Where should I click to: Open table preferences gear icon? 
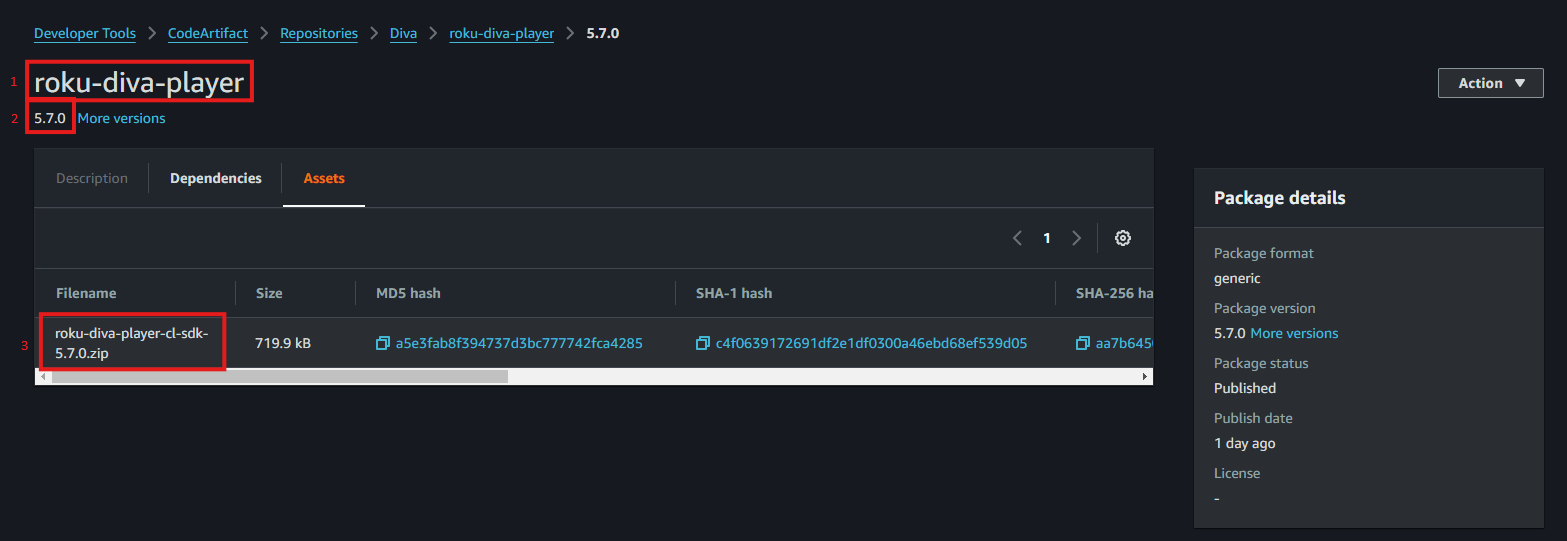pos(1123,238)
